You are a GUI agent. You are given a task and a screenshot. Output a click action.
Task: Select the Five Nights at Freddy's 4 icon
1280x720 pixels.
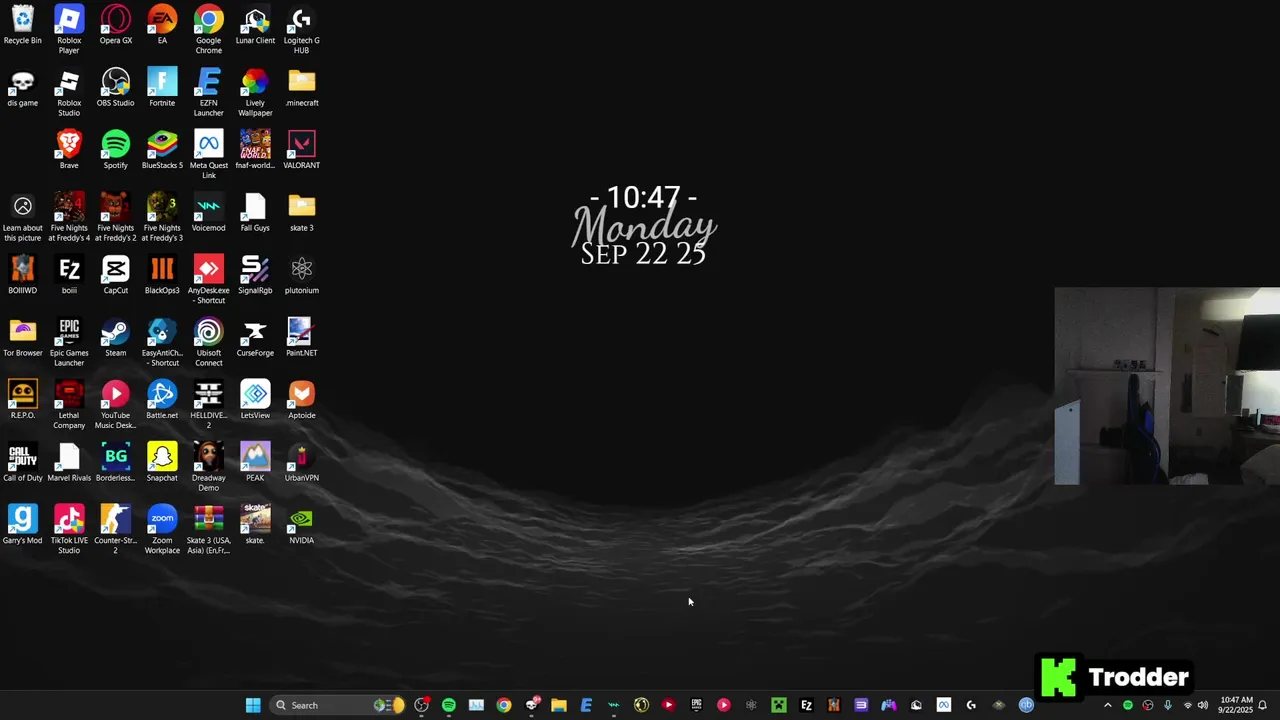pos(69,217)
